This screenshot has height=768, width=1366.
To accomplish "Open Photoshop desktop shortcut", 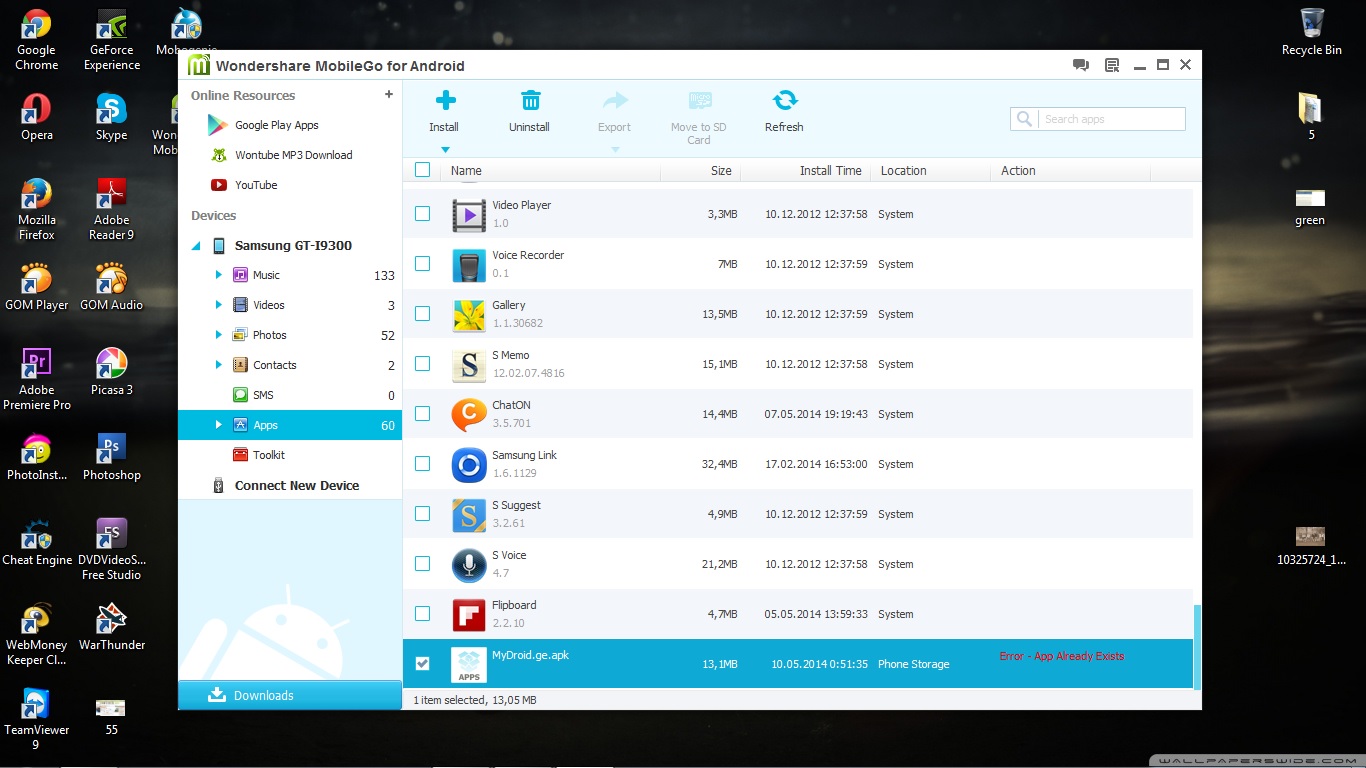I will tap(111, 458).
